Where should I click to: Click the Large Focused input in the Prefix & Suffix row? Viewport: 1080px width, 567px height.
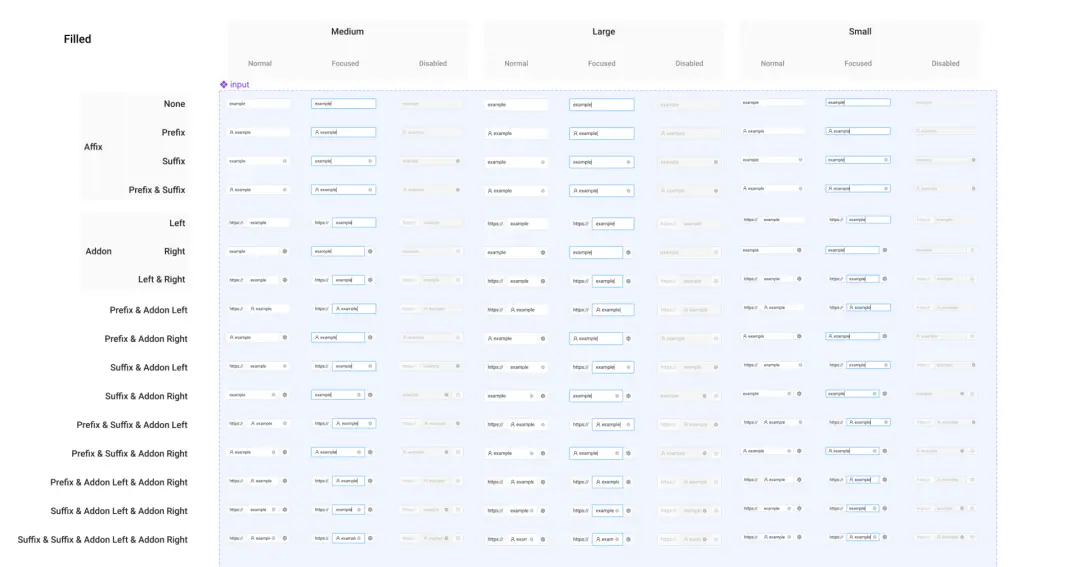602,191
